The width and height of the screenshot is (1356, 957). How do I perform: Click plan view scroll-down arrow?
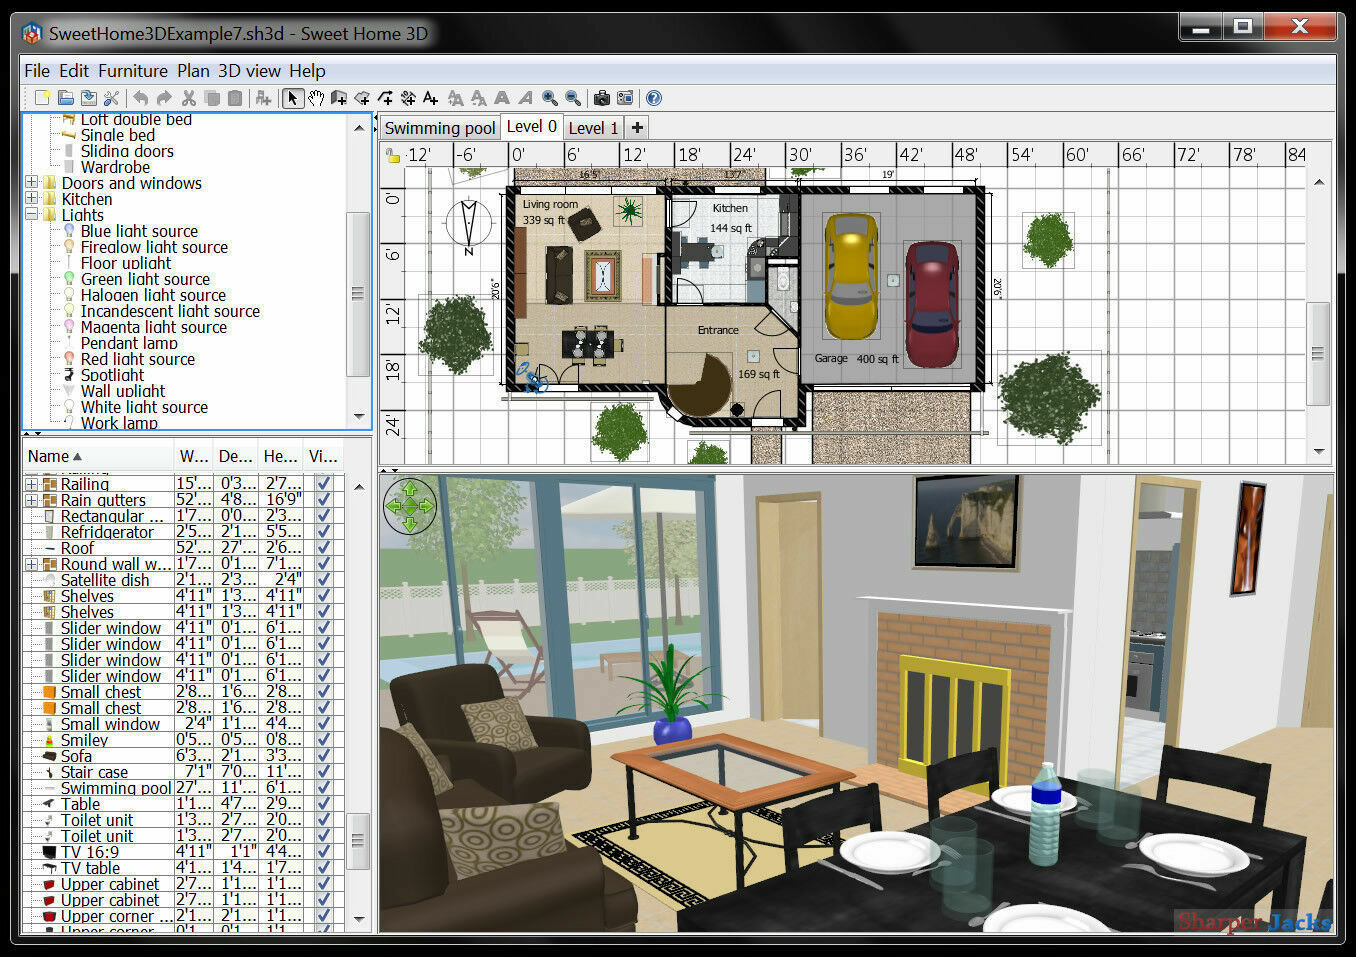1319,452
